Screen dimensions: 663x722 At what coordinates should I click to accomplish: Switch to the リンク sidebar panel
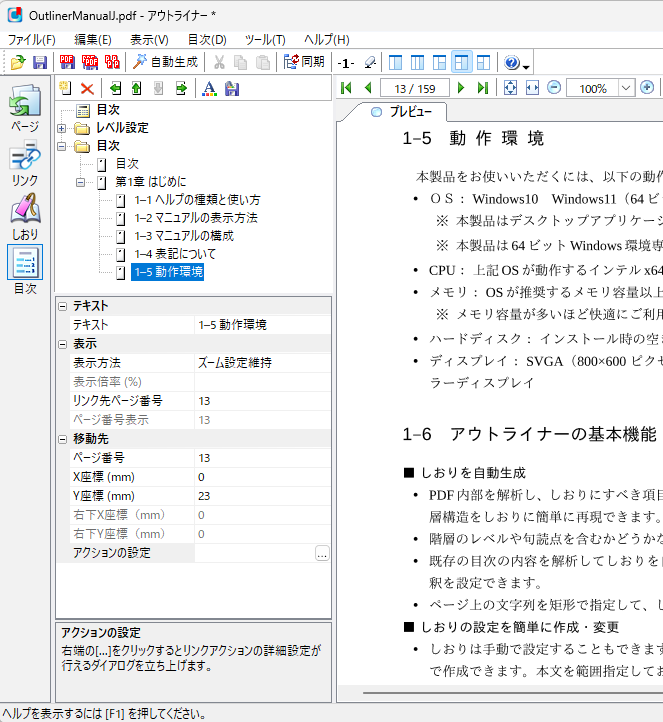[24, 163]
